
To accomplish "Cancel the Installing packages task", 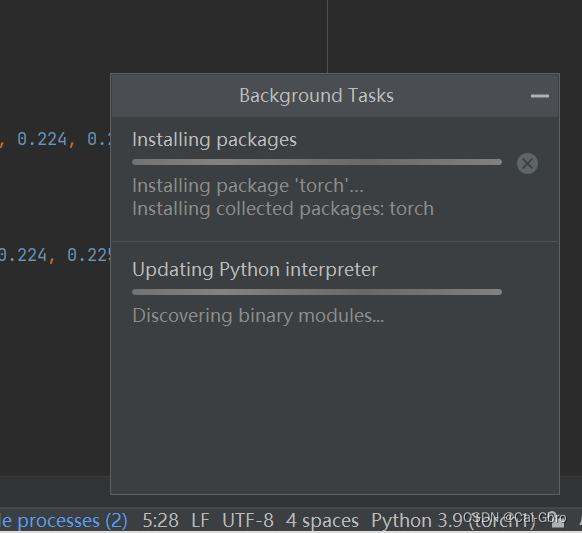I will (527, 163).
